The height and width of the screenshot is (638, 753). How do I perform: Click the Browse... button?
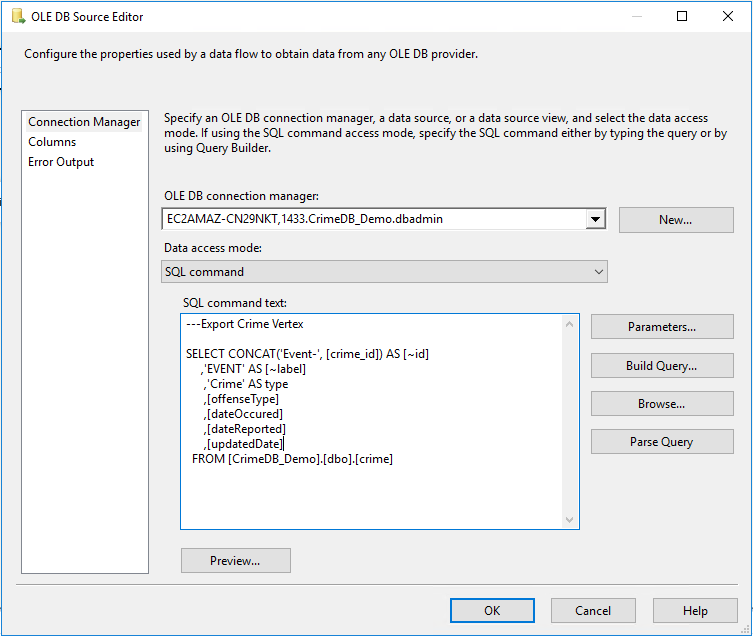[x=661, y=404]
